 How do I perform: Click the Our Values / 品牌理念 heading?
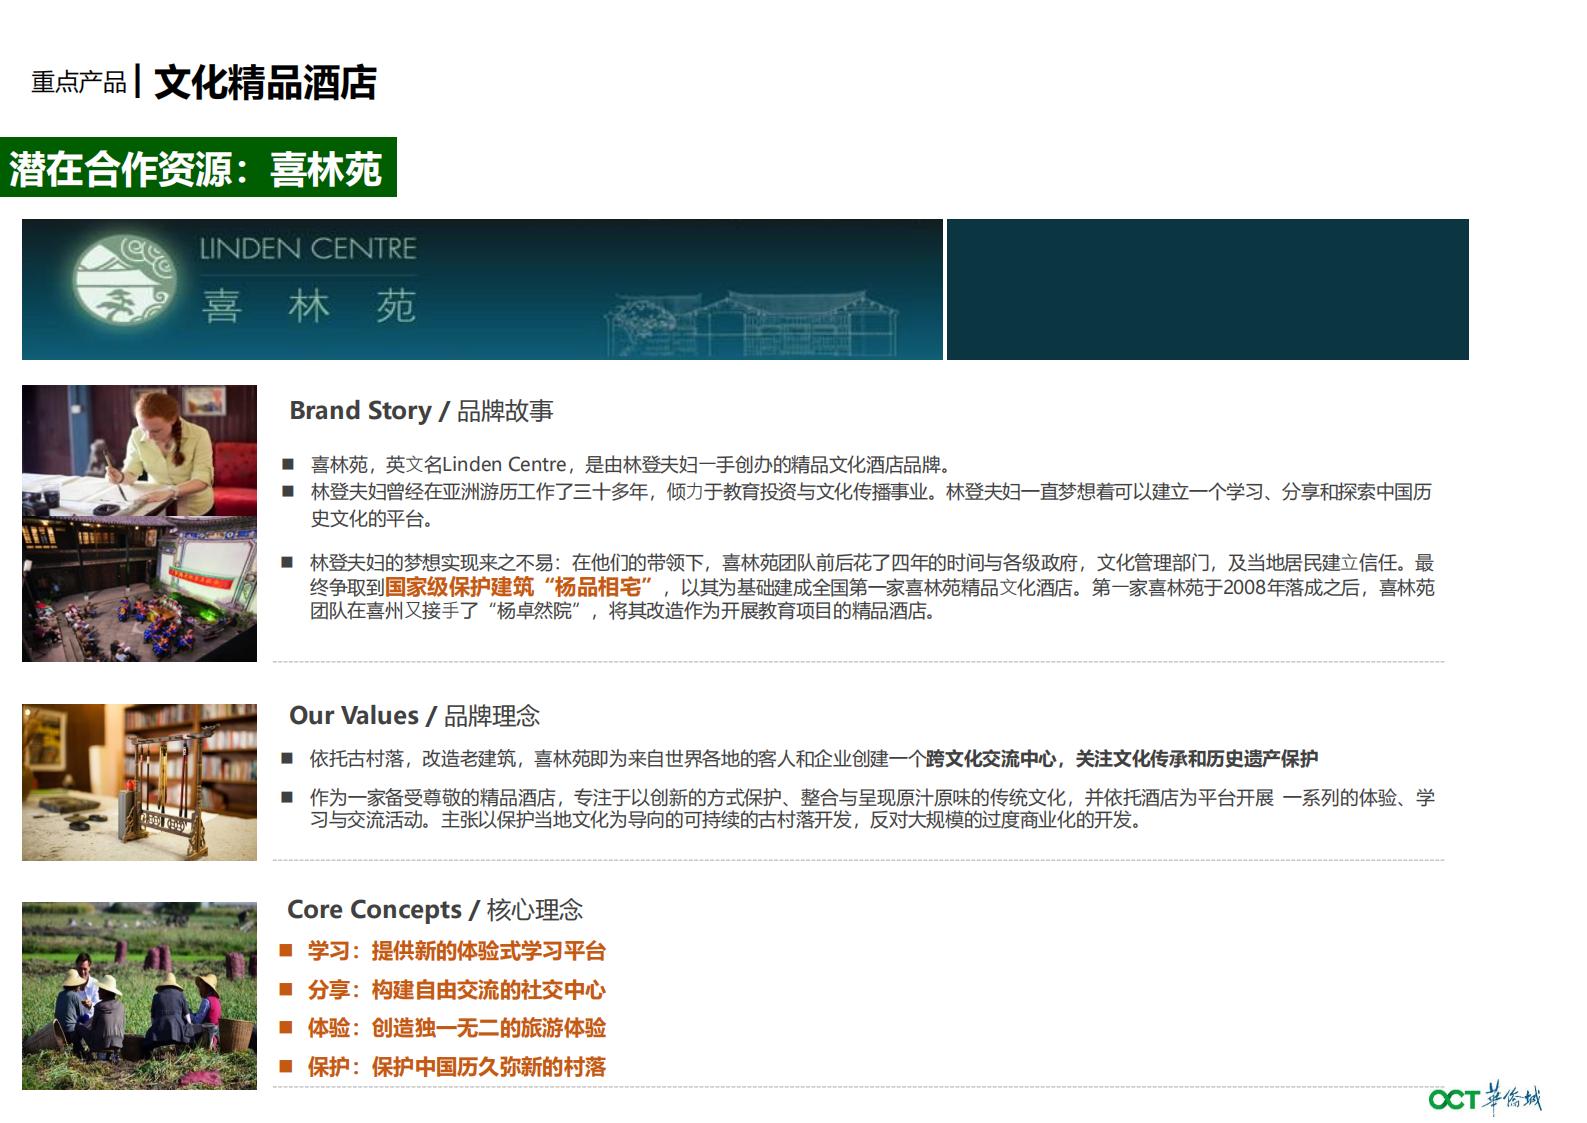point(414,716)
